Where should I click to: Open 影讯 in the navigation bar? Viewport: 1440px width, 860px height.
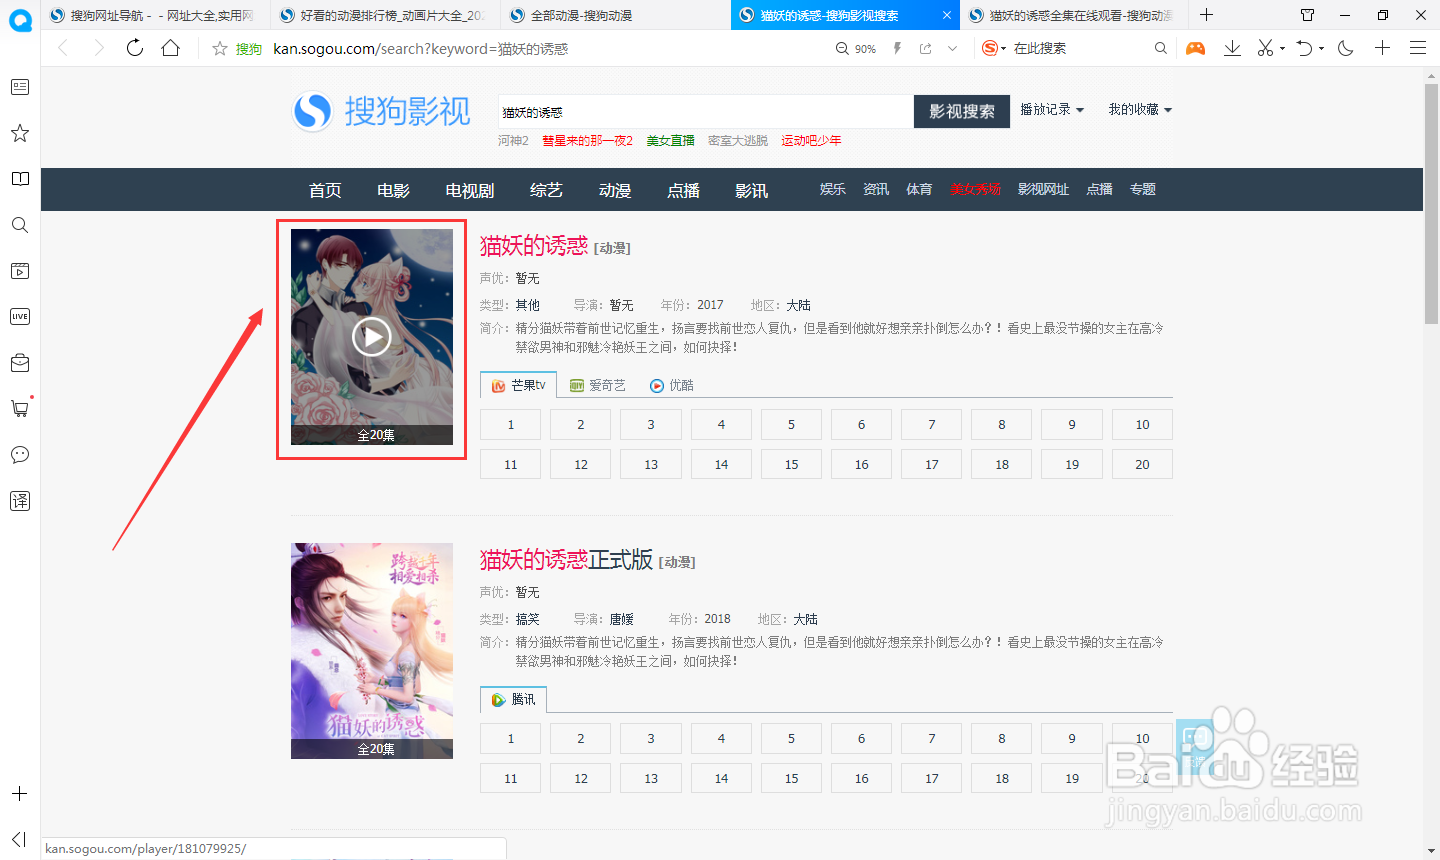click(x=751, y=190)
